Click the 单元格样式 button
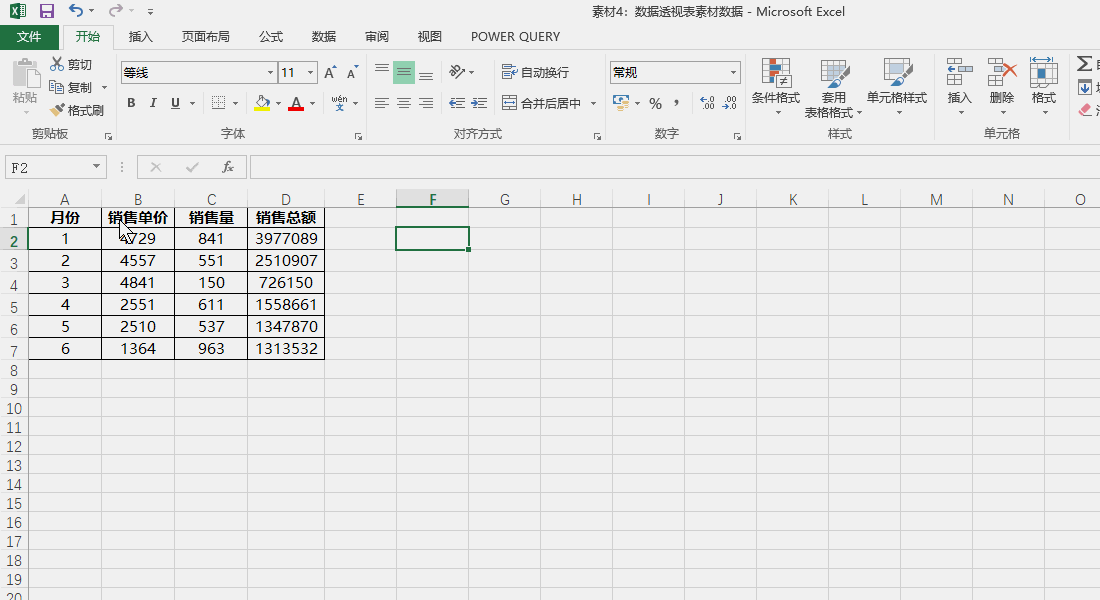1100x600 pixels. [897, 86]
